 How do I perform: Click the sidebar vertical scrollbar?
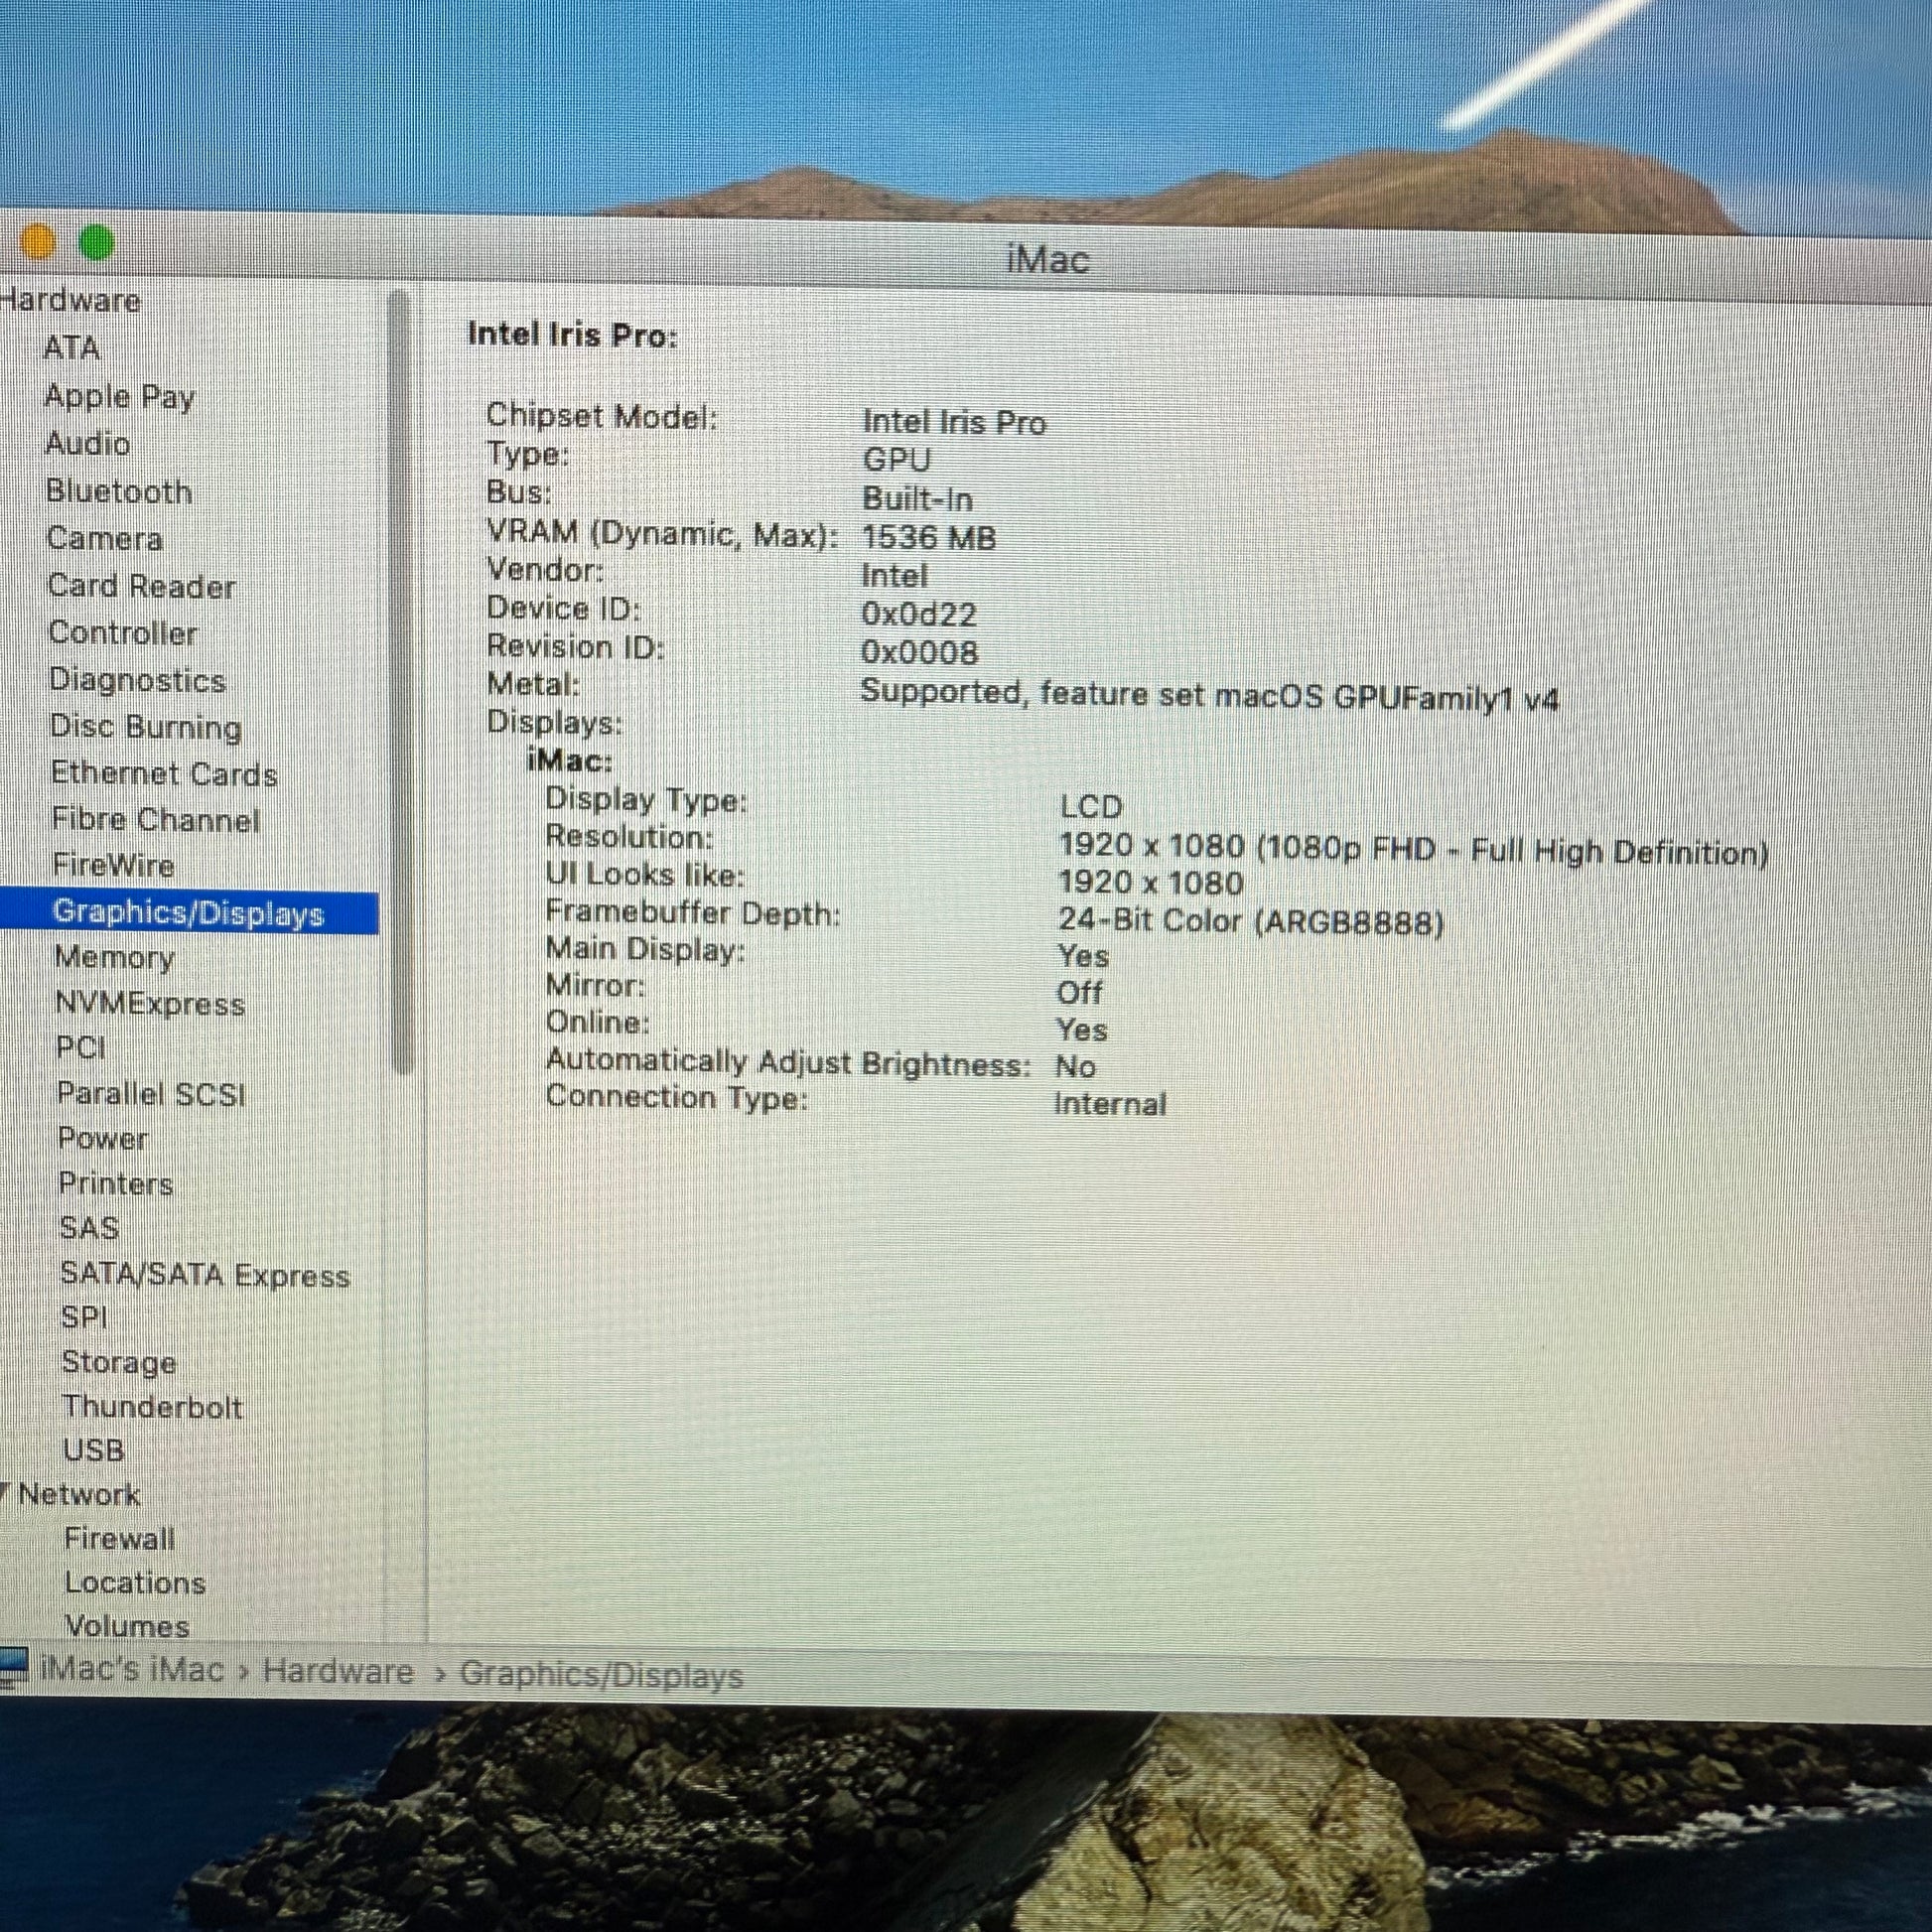point(401,682)
